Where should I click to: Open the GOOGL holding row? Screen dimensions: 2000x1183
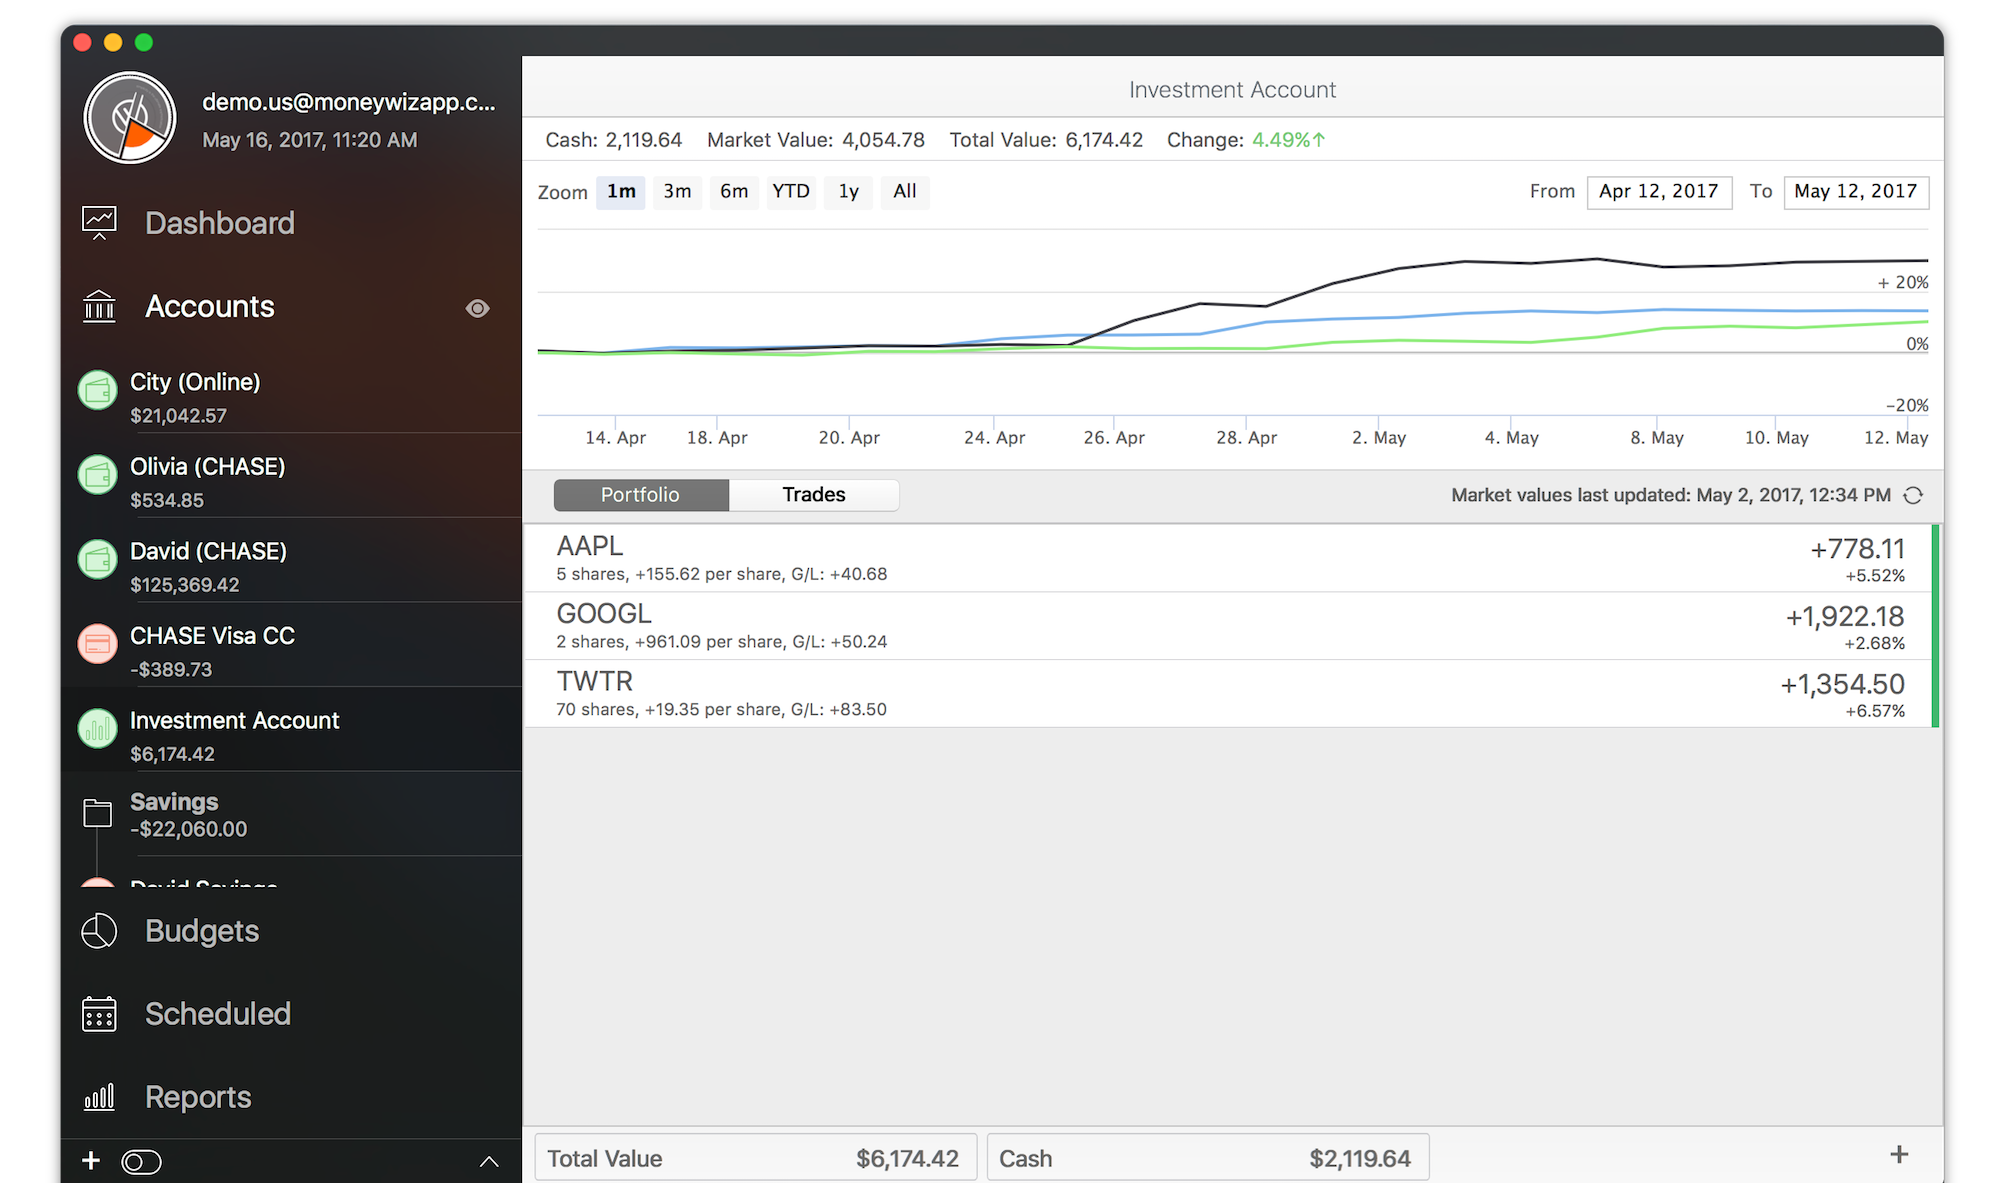click(x=1230, y=626)
